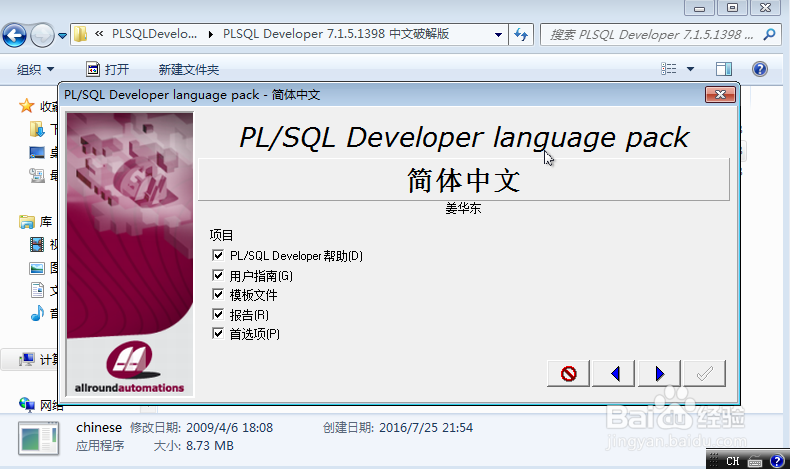
Task: Click the PLSQL Developer 7.1.5.1398 breadcrumb
Action: (x=336, y=34)
